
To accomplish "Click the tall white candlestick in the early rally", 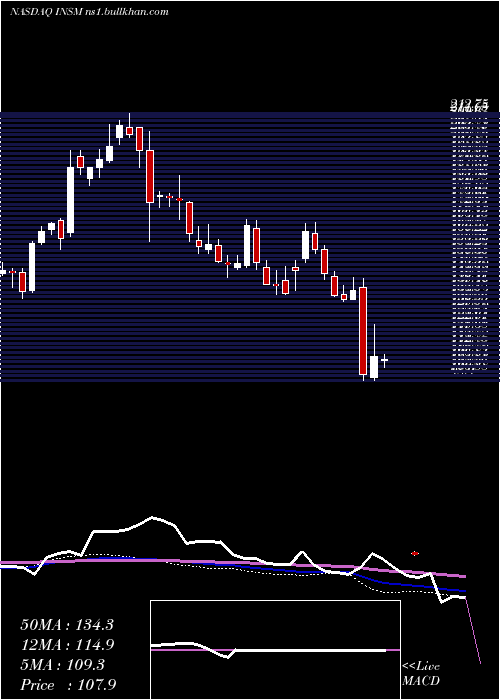I will click(x=71, y=200).
